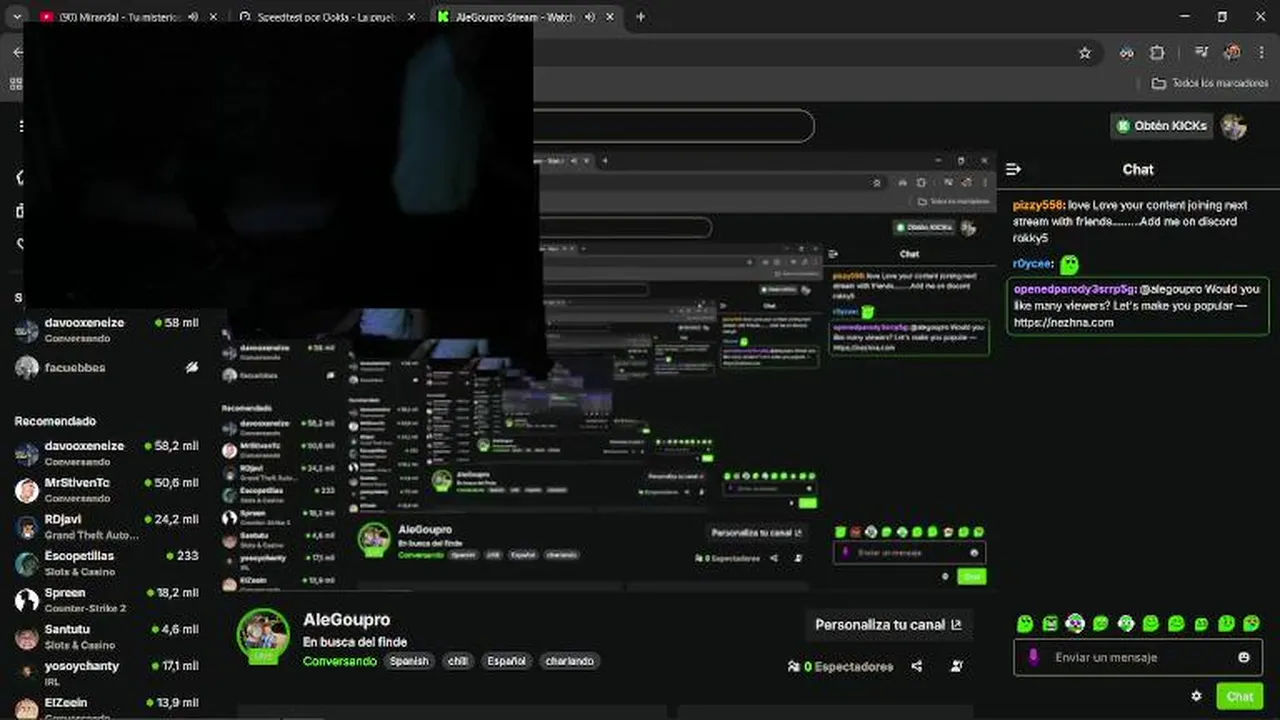The width and height of the screenshot is (1280, 720).
Task: Click the 0 Espectadores viewers count
Action: pyautogui.click(x=840, y=666)
